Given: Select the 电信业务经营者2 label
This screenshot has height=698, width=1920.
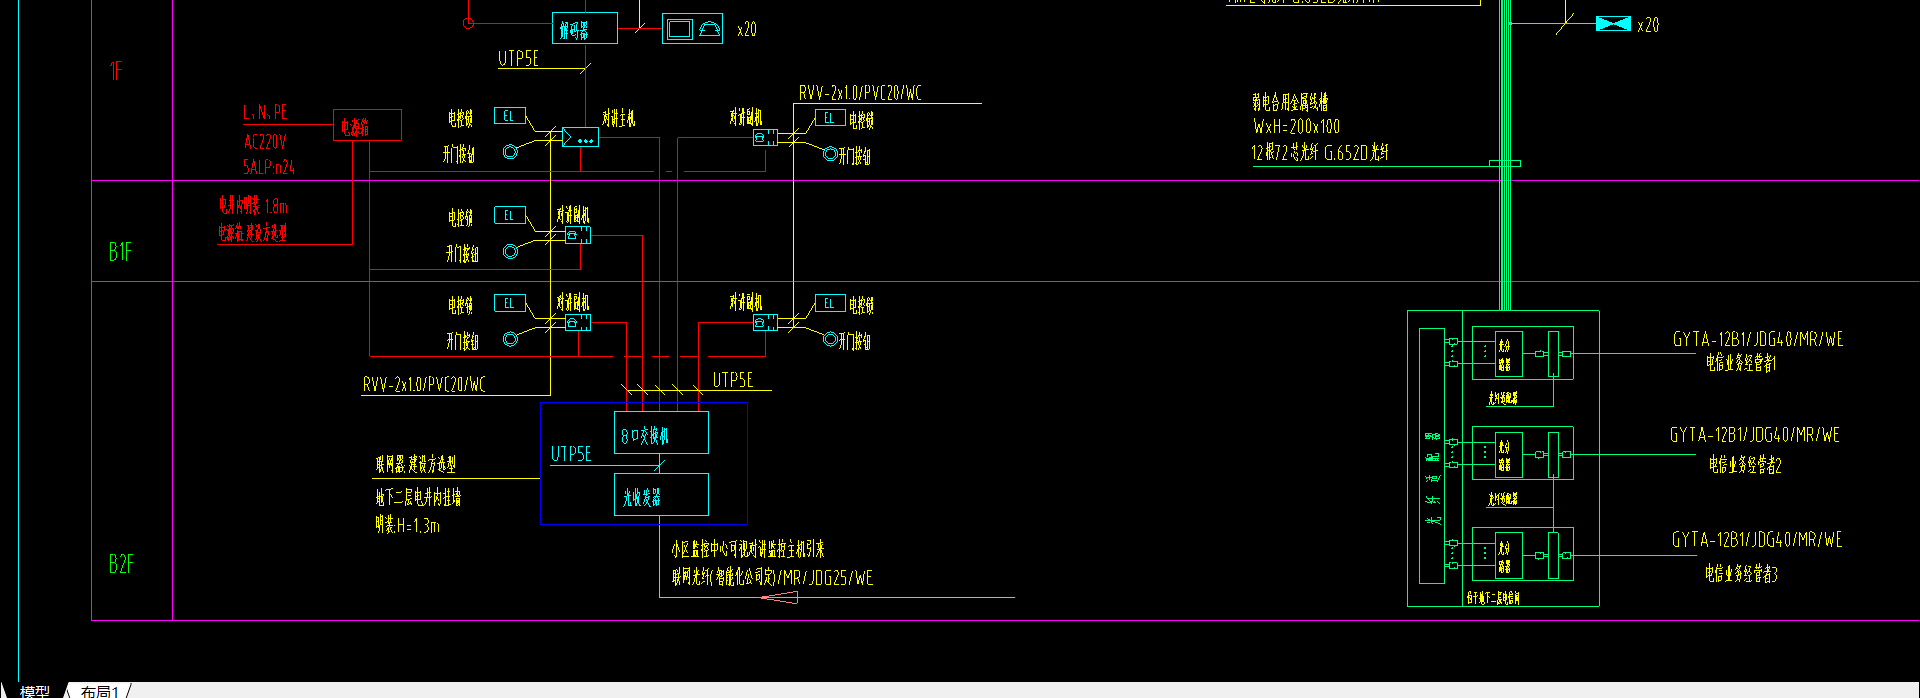Looking at the screenshot, I should (1745, 465).
